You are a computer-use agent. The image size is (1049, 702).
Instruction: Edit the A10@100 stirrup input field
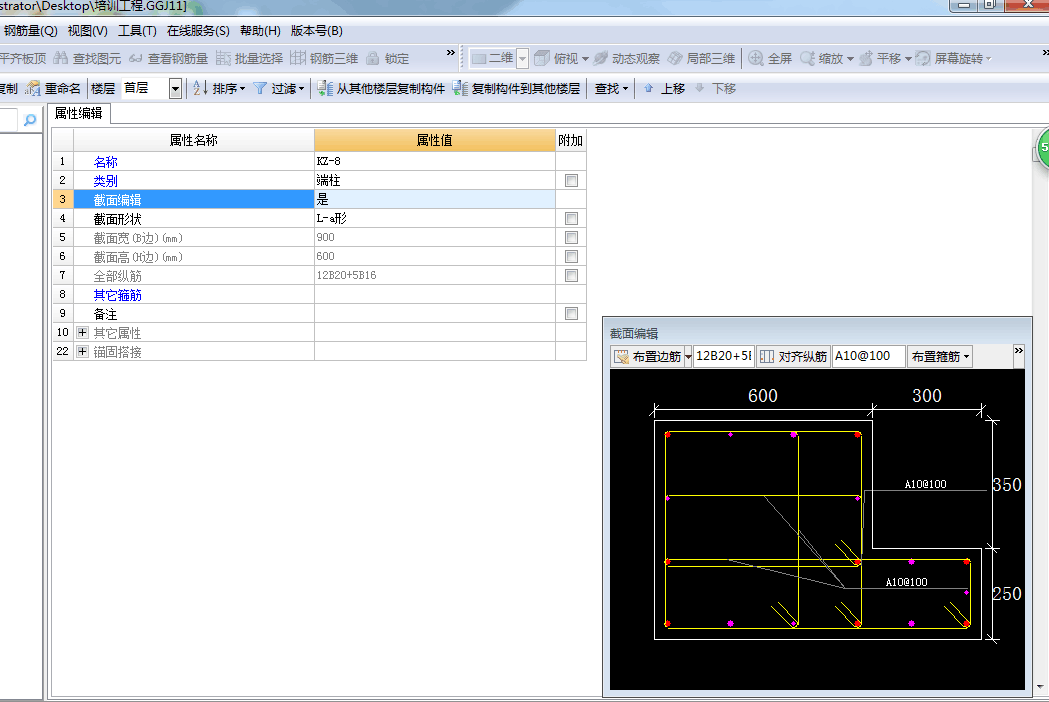click(x=868, y=356)
